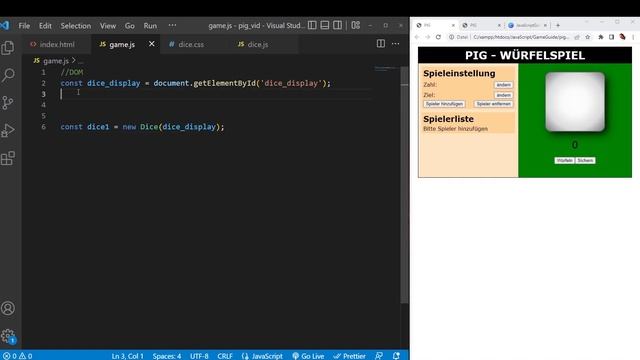Open the browser three-dot menu
The height and width of the screenshot is (360, 640).
(633, 37)
